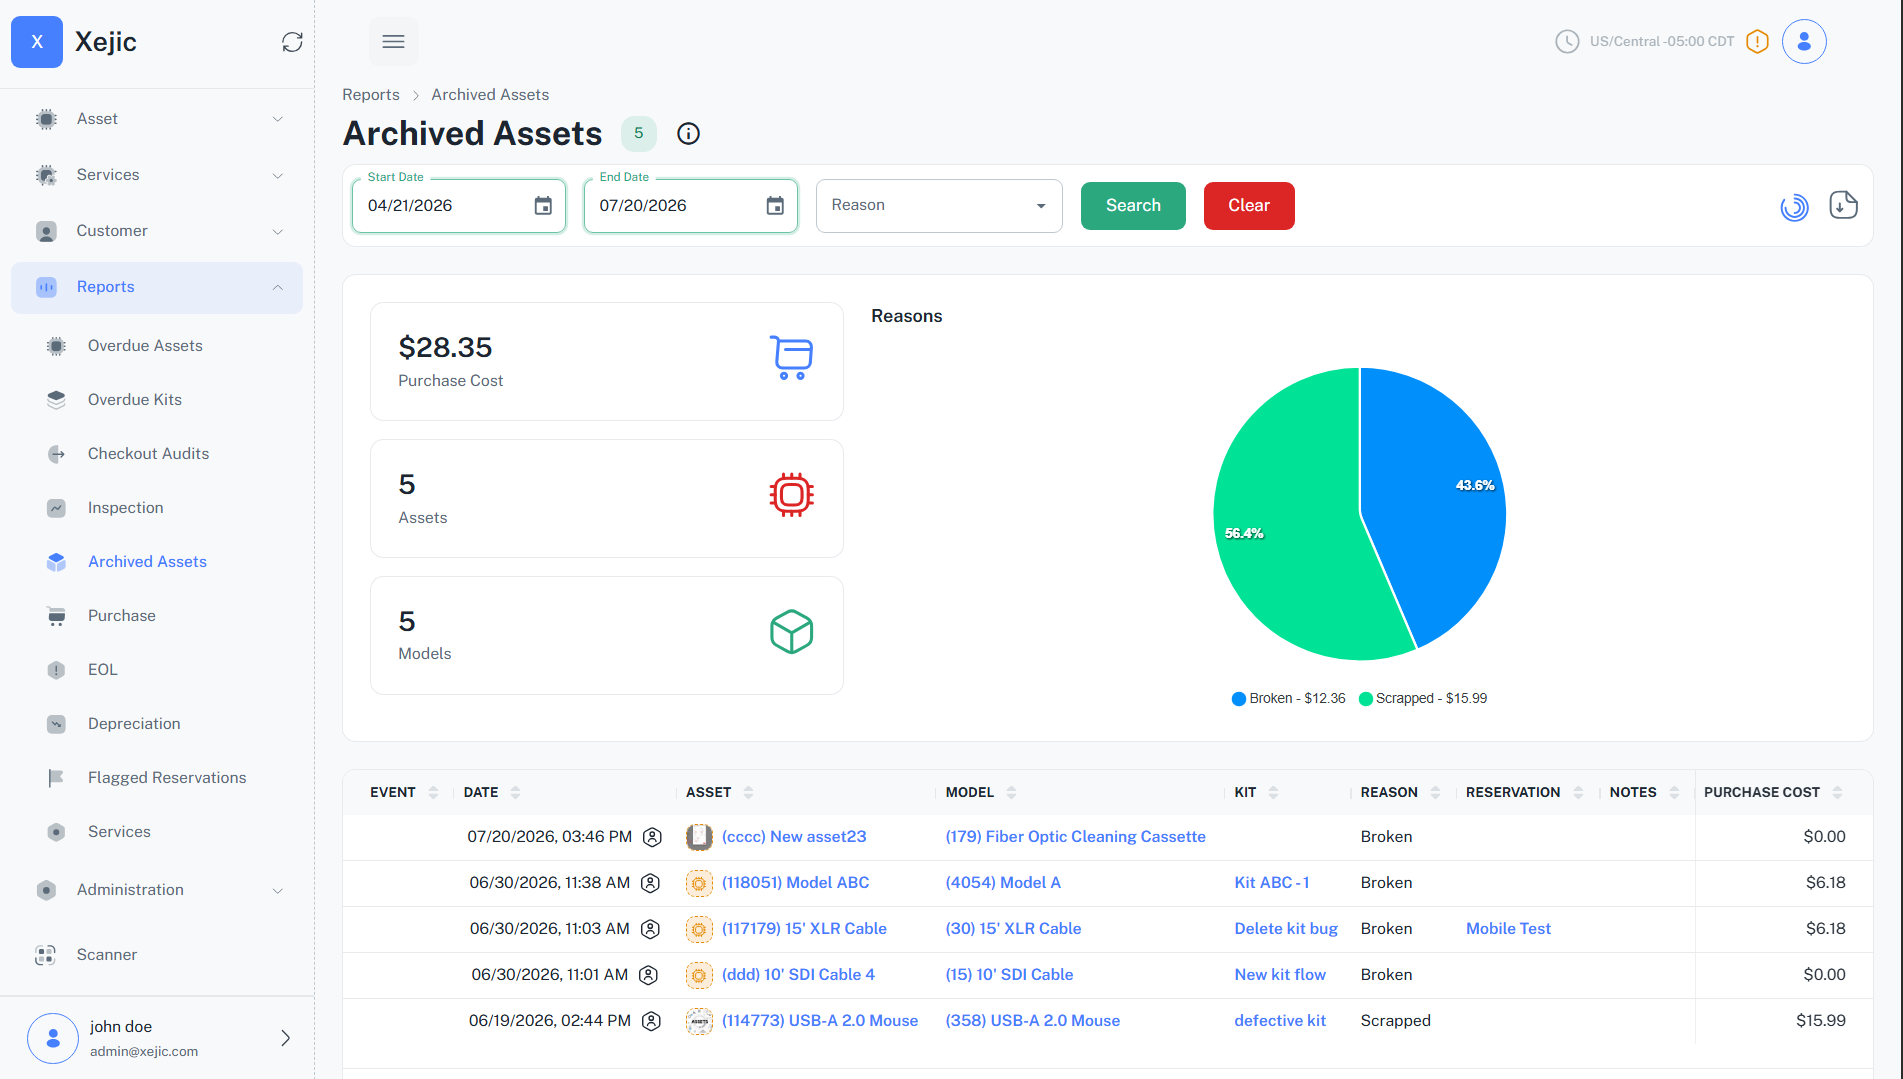Open the Reason dropdown filter
1903x1079 pixels.
[939, 206]
